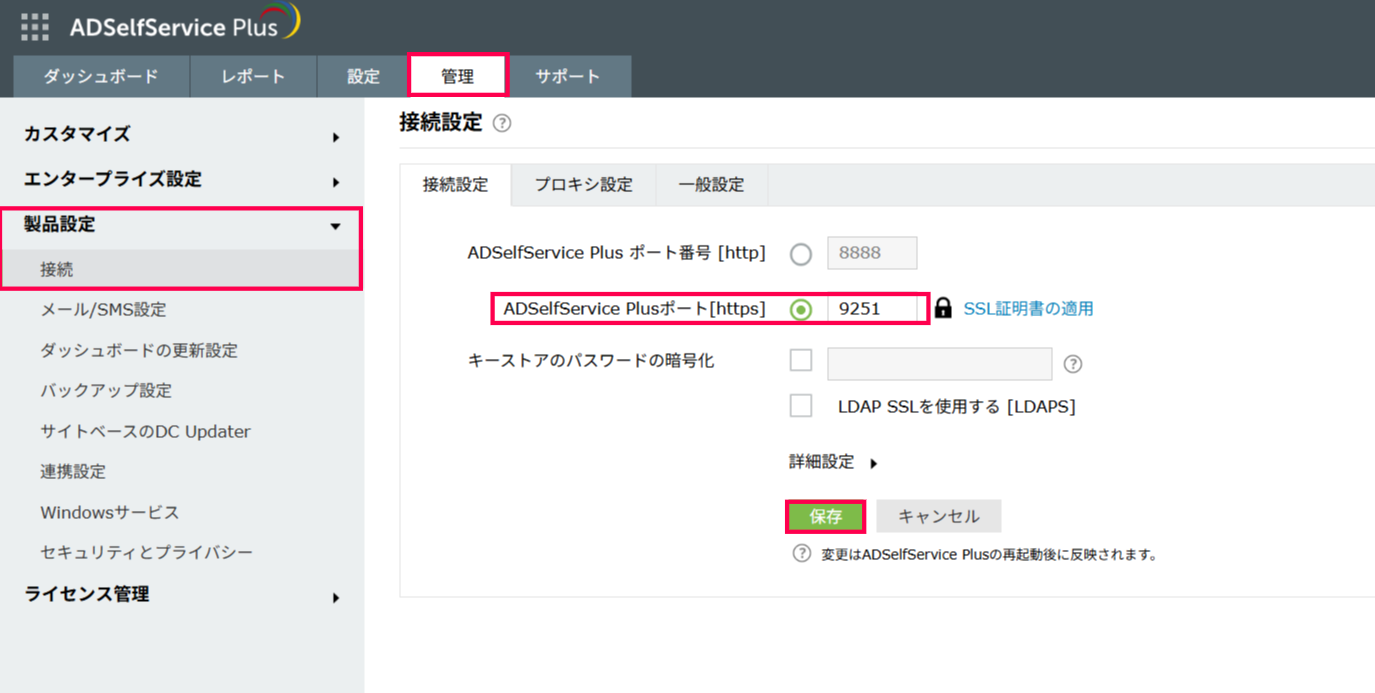Screen dimensions: 1375x693
Task: Open the 管理 tab
Action: (x=458, y=76)
